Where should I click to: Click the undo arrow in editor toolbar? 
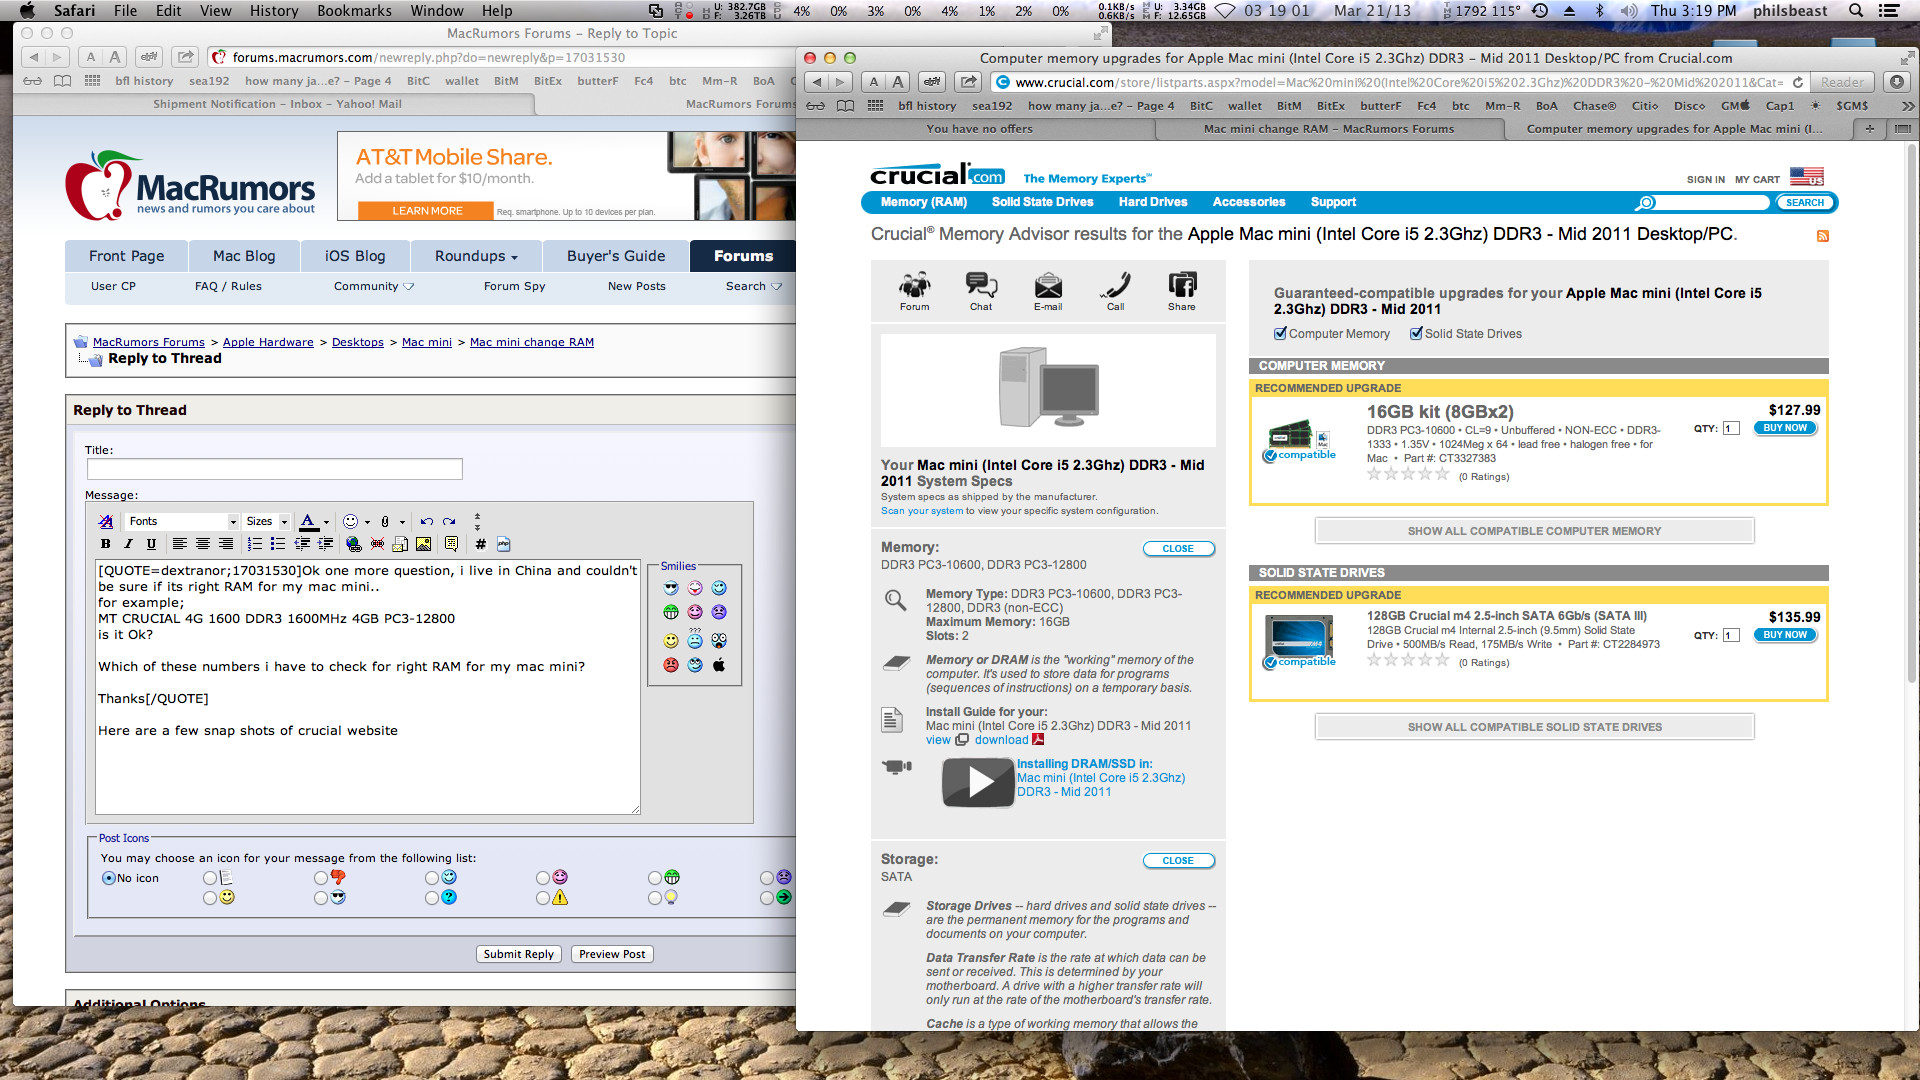pos(427,521)
